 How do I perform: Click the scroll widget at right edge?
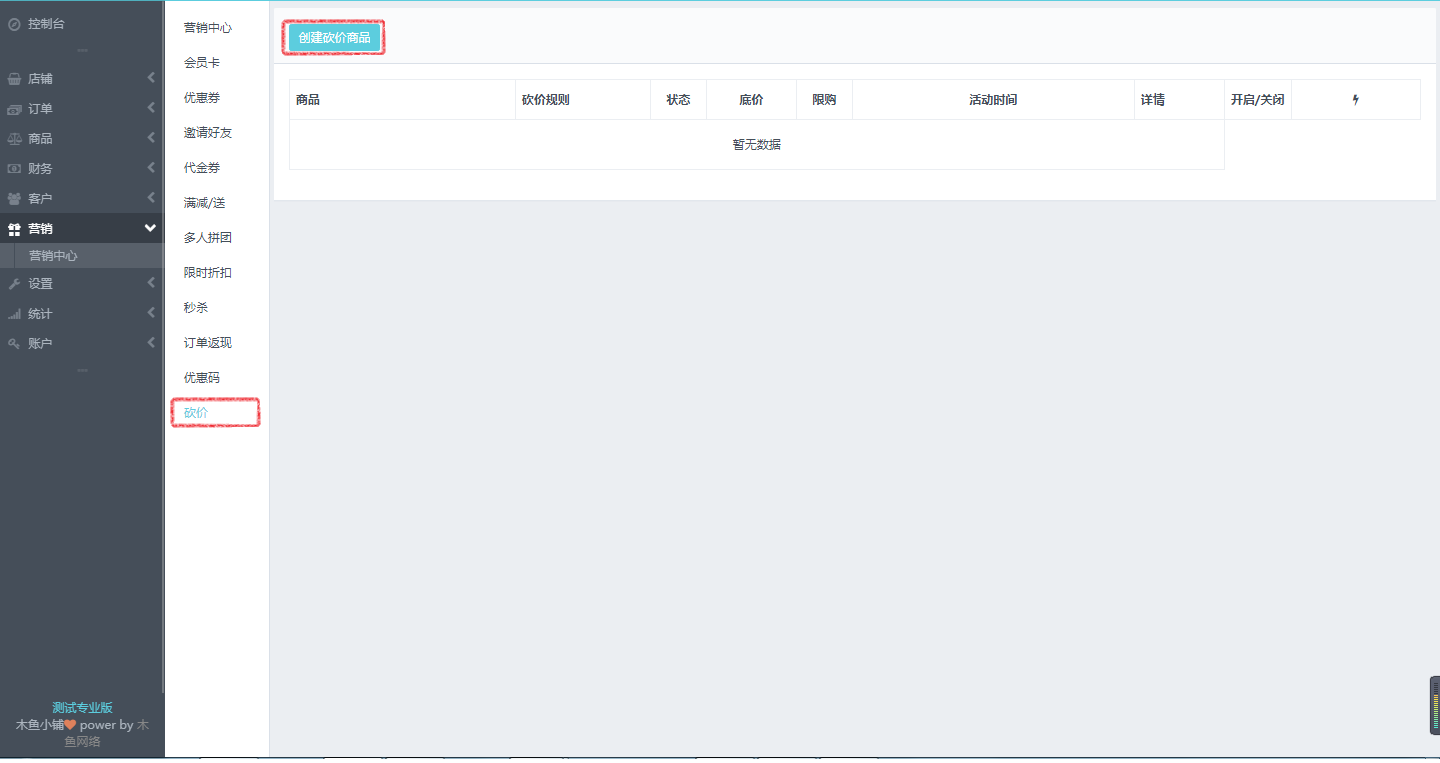click(x=1434, y=706)
